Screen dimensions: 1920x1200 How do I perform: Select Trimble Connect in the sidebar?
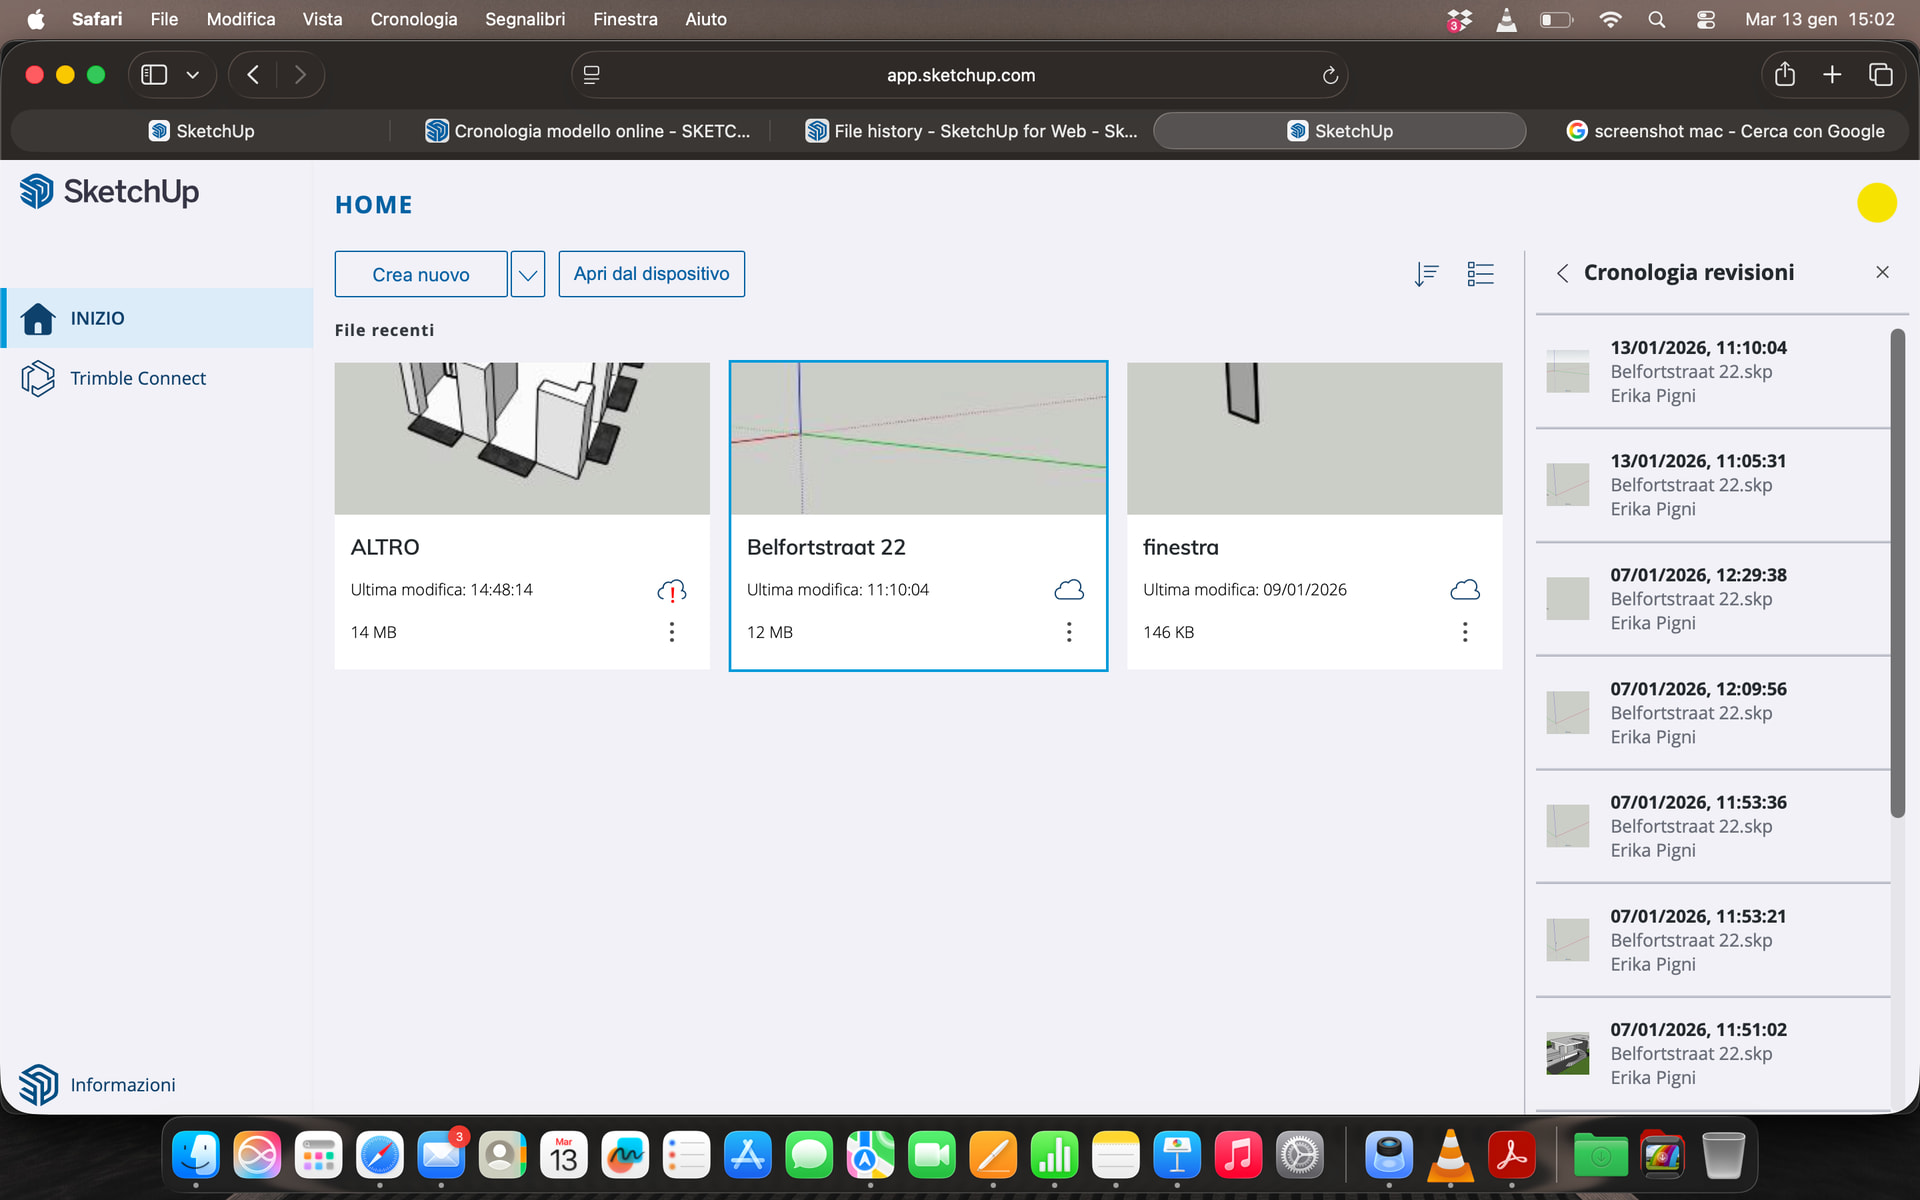click(137, 378)
